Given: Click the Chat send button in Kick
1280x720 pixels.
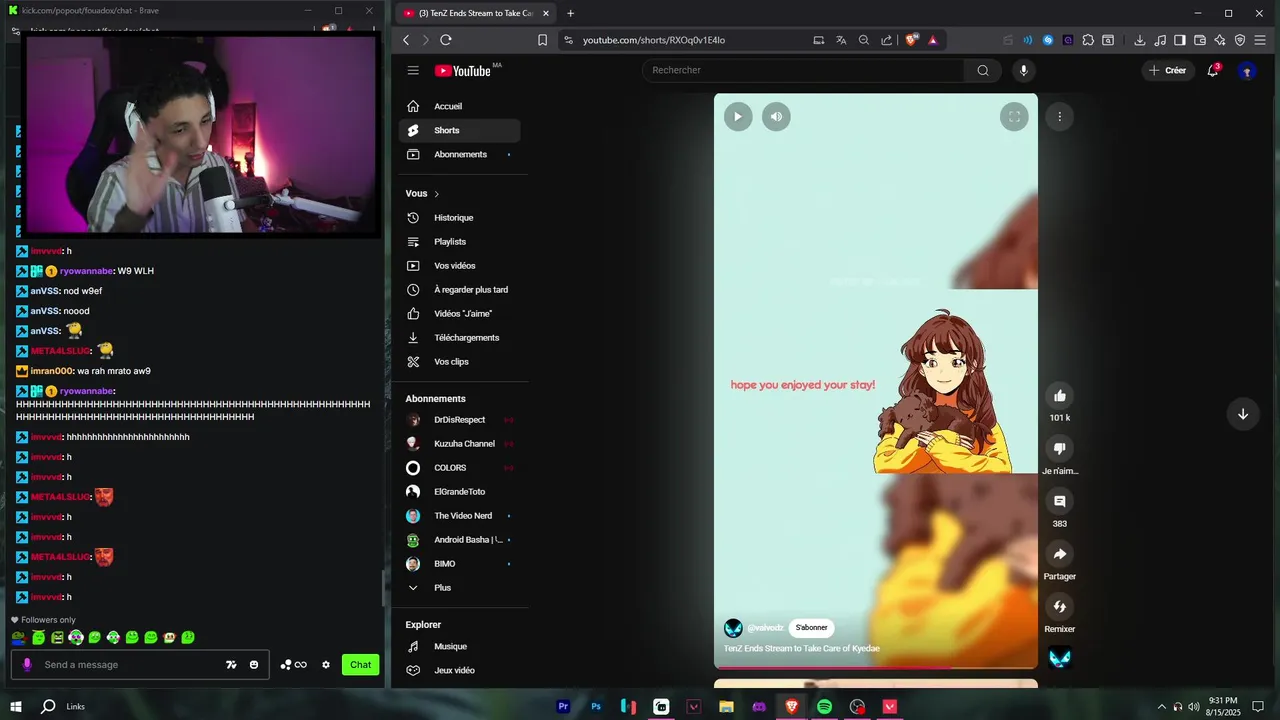Looking at the screenshot, I should tap(361, 665).
